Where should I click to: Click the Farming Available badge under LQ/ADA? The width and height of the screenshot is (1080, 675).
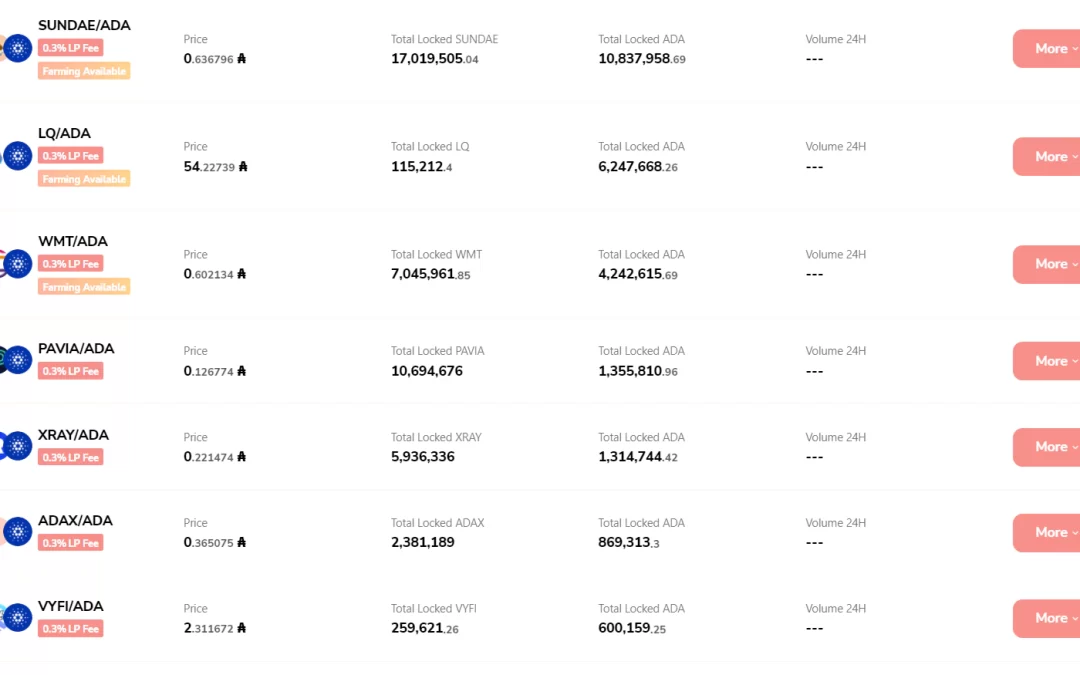pyautogui.click(x=84, y=179)
